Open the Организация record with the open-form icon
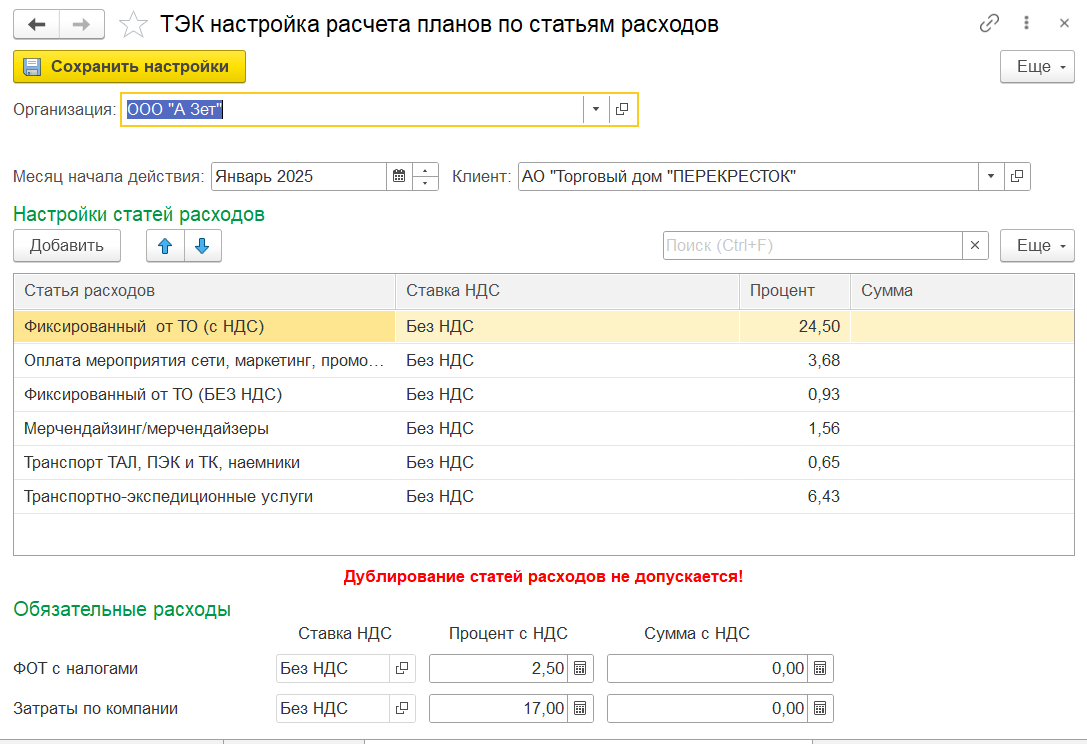 (x=622, y=109)
